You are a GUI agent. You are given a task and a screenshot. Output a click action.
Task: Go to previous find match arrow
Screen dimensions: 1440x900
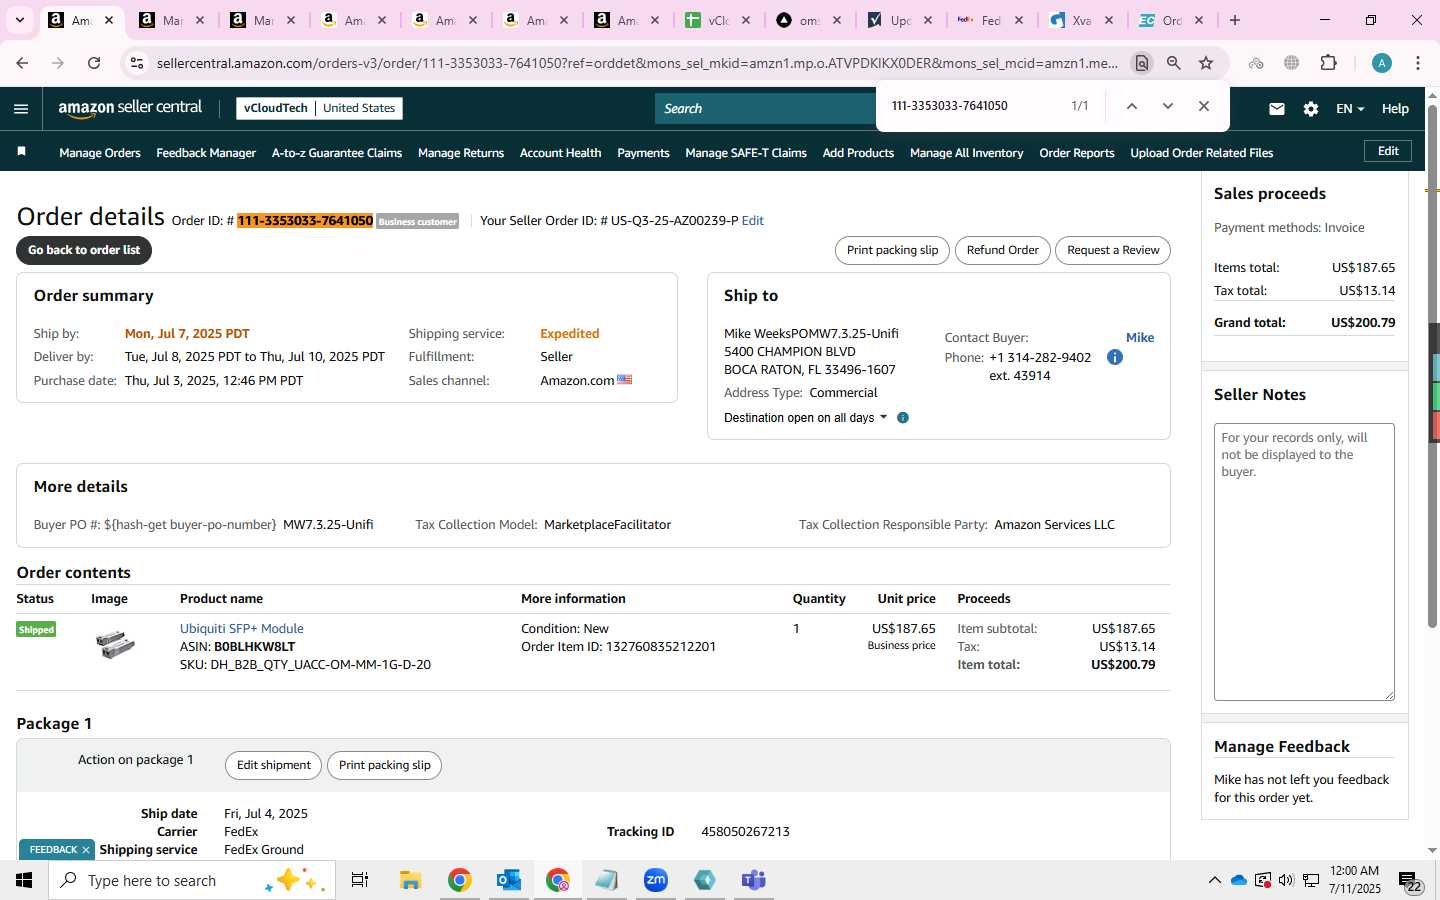[1131, 106]
